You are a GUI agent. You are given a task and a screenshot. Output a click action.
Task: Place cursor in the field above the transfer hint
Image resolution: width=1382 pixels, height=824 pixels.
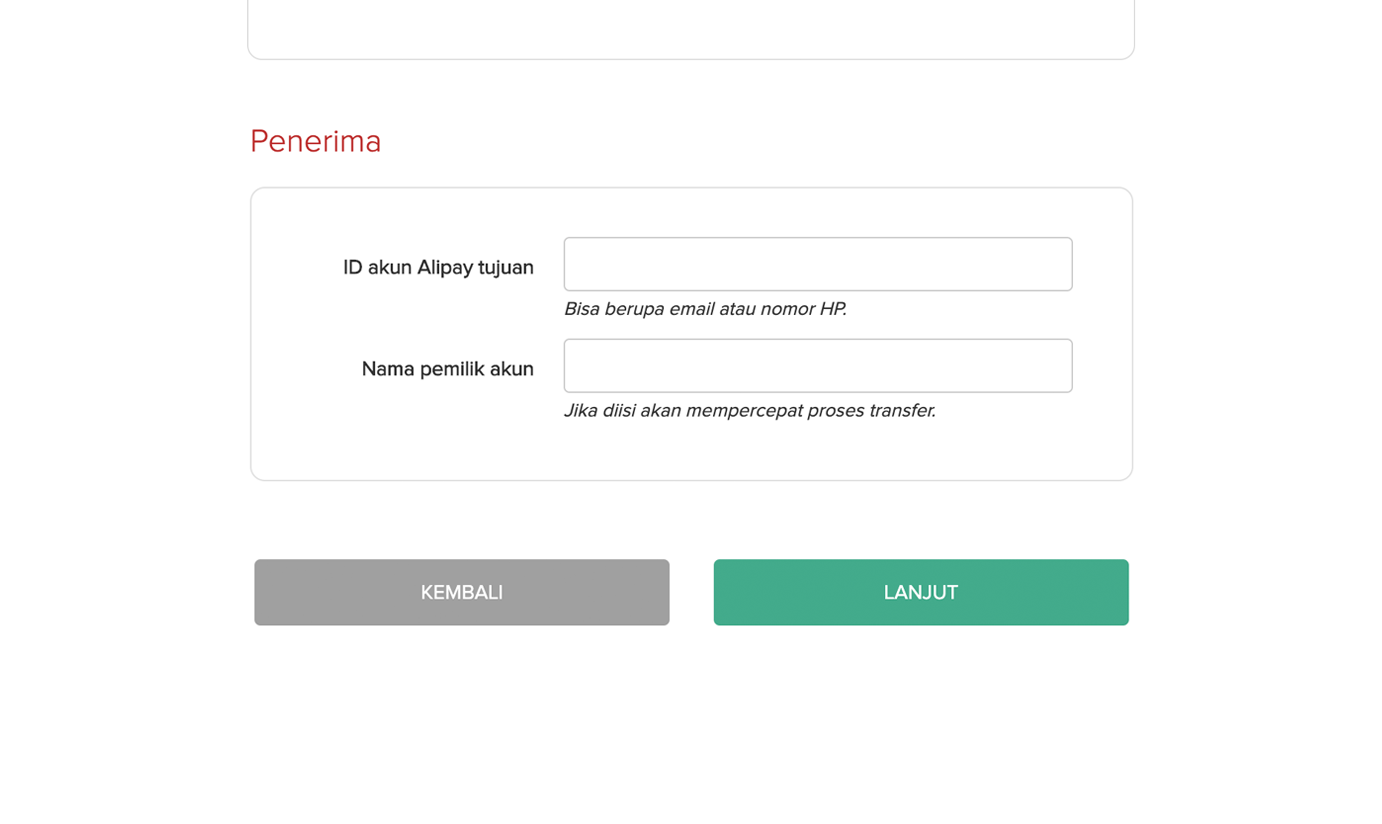point(817,366)
